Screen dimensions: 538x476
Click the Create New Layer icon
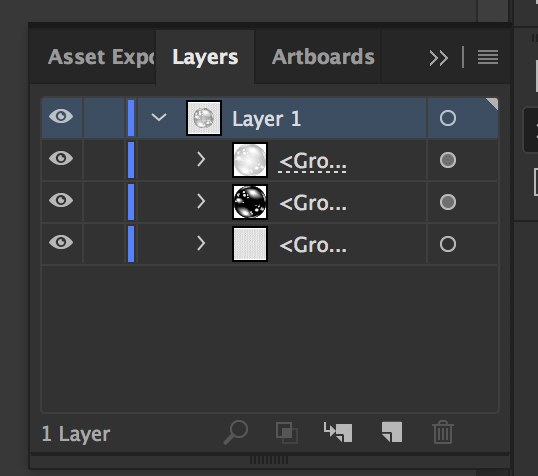(x=392, y=432)
